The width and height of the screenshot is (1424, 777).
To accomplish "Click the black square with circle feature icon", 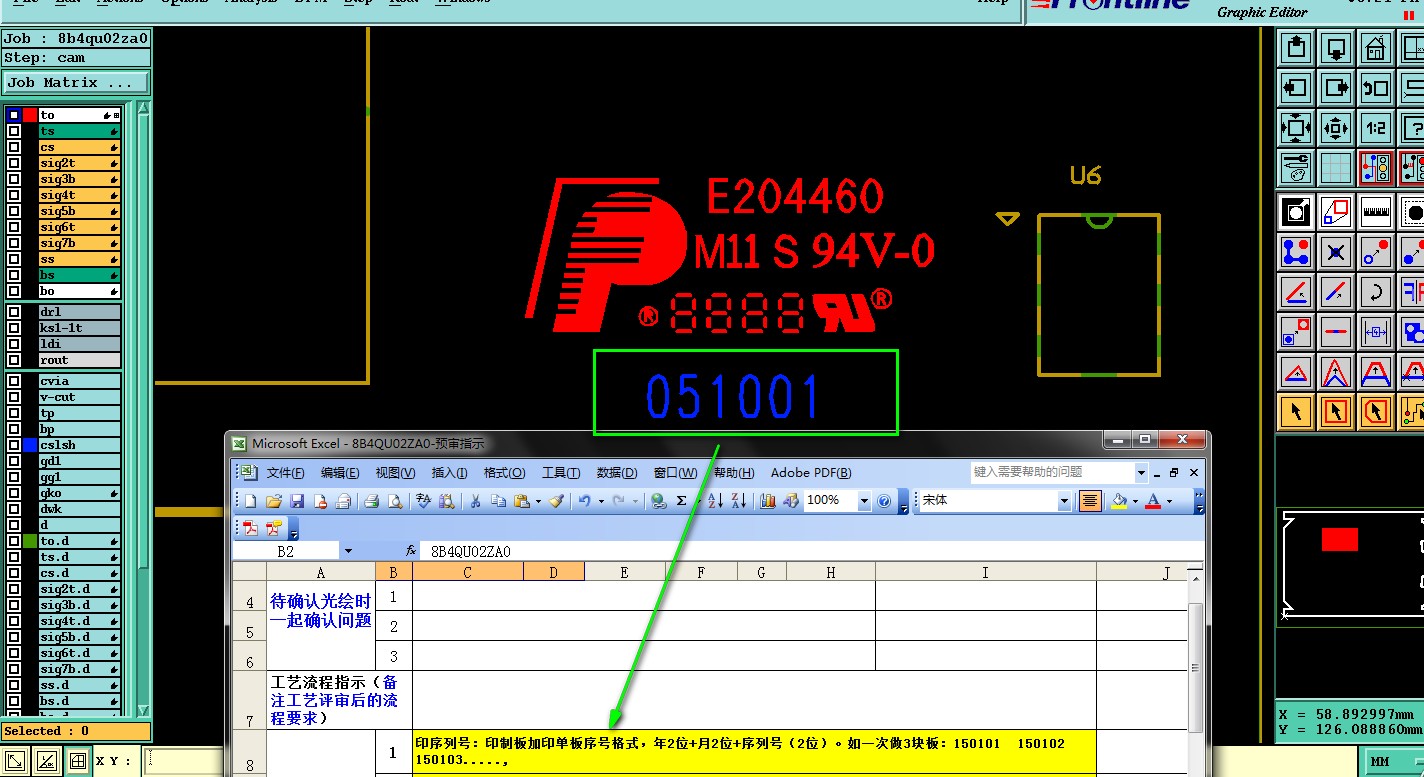I will 1296,212.
